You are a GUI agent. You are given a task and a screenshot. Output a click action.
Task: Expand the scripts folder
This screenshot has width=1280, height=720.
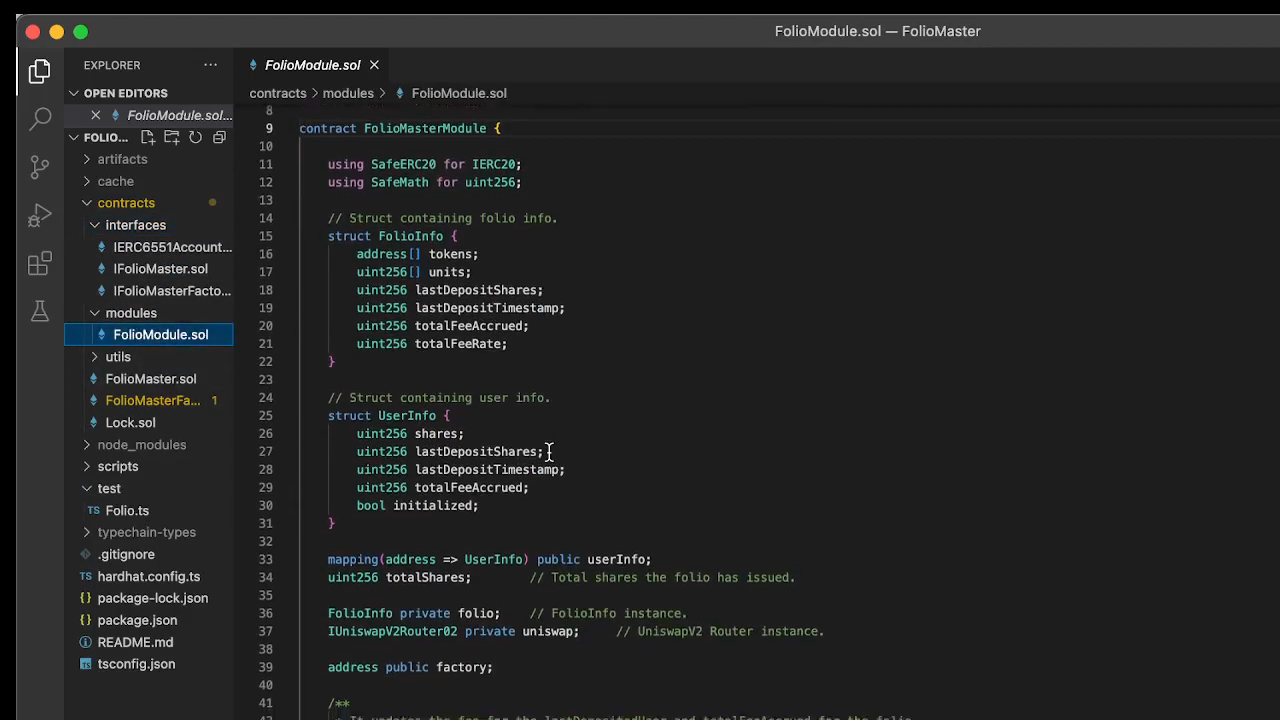118,467
